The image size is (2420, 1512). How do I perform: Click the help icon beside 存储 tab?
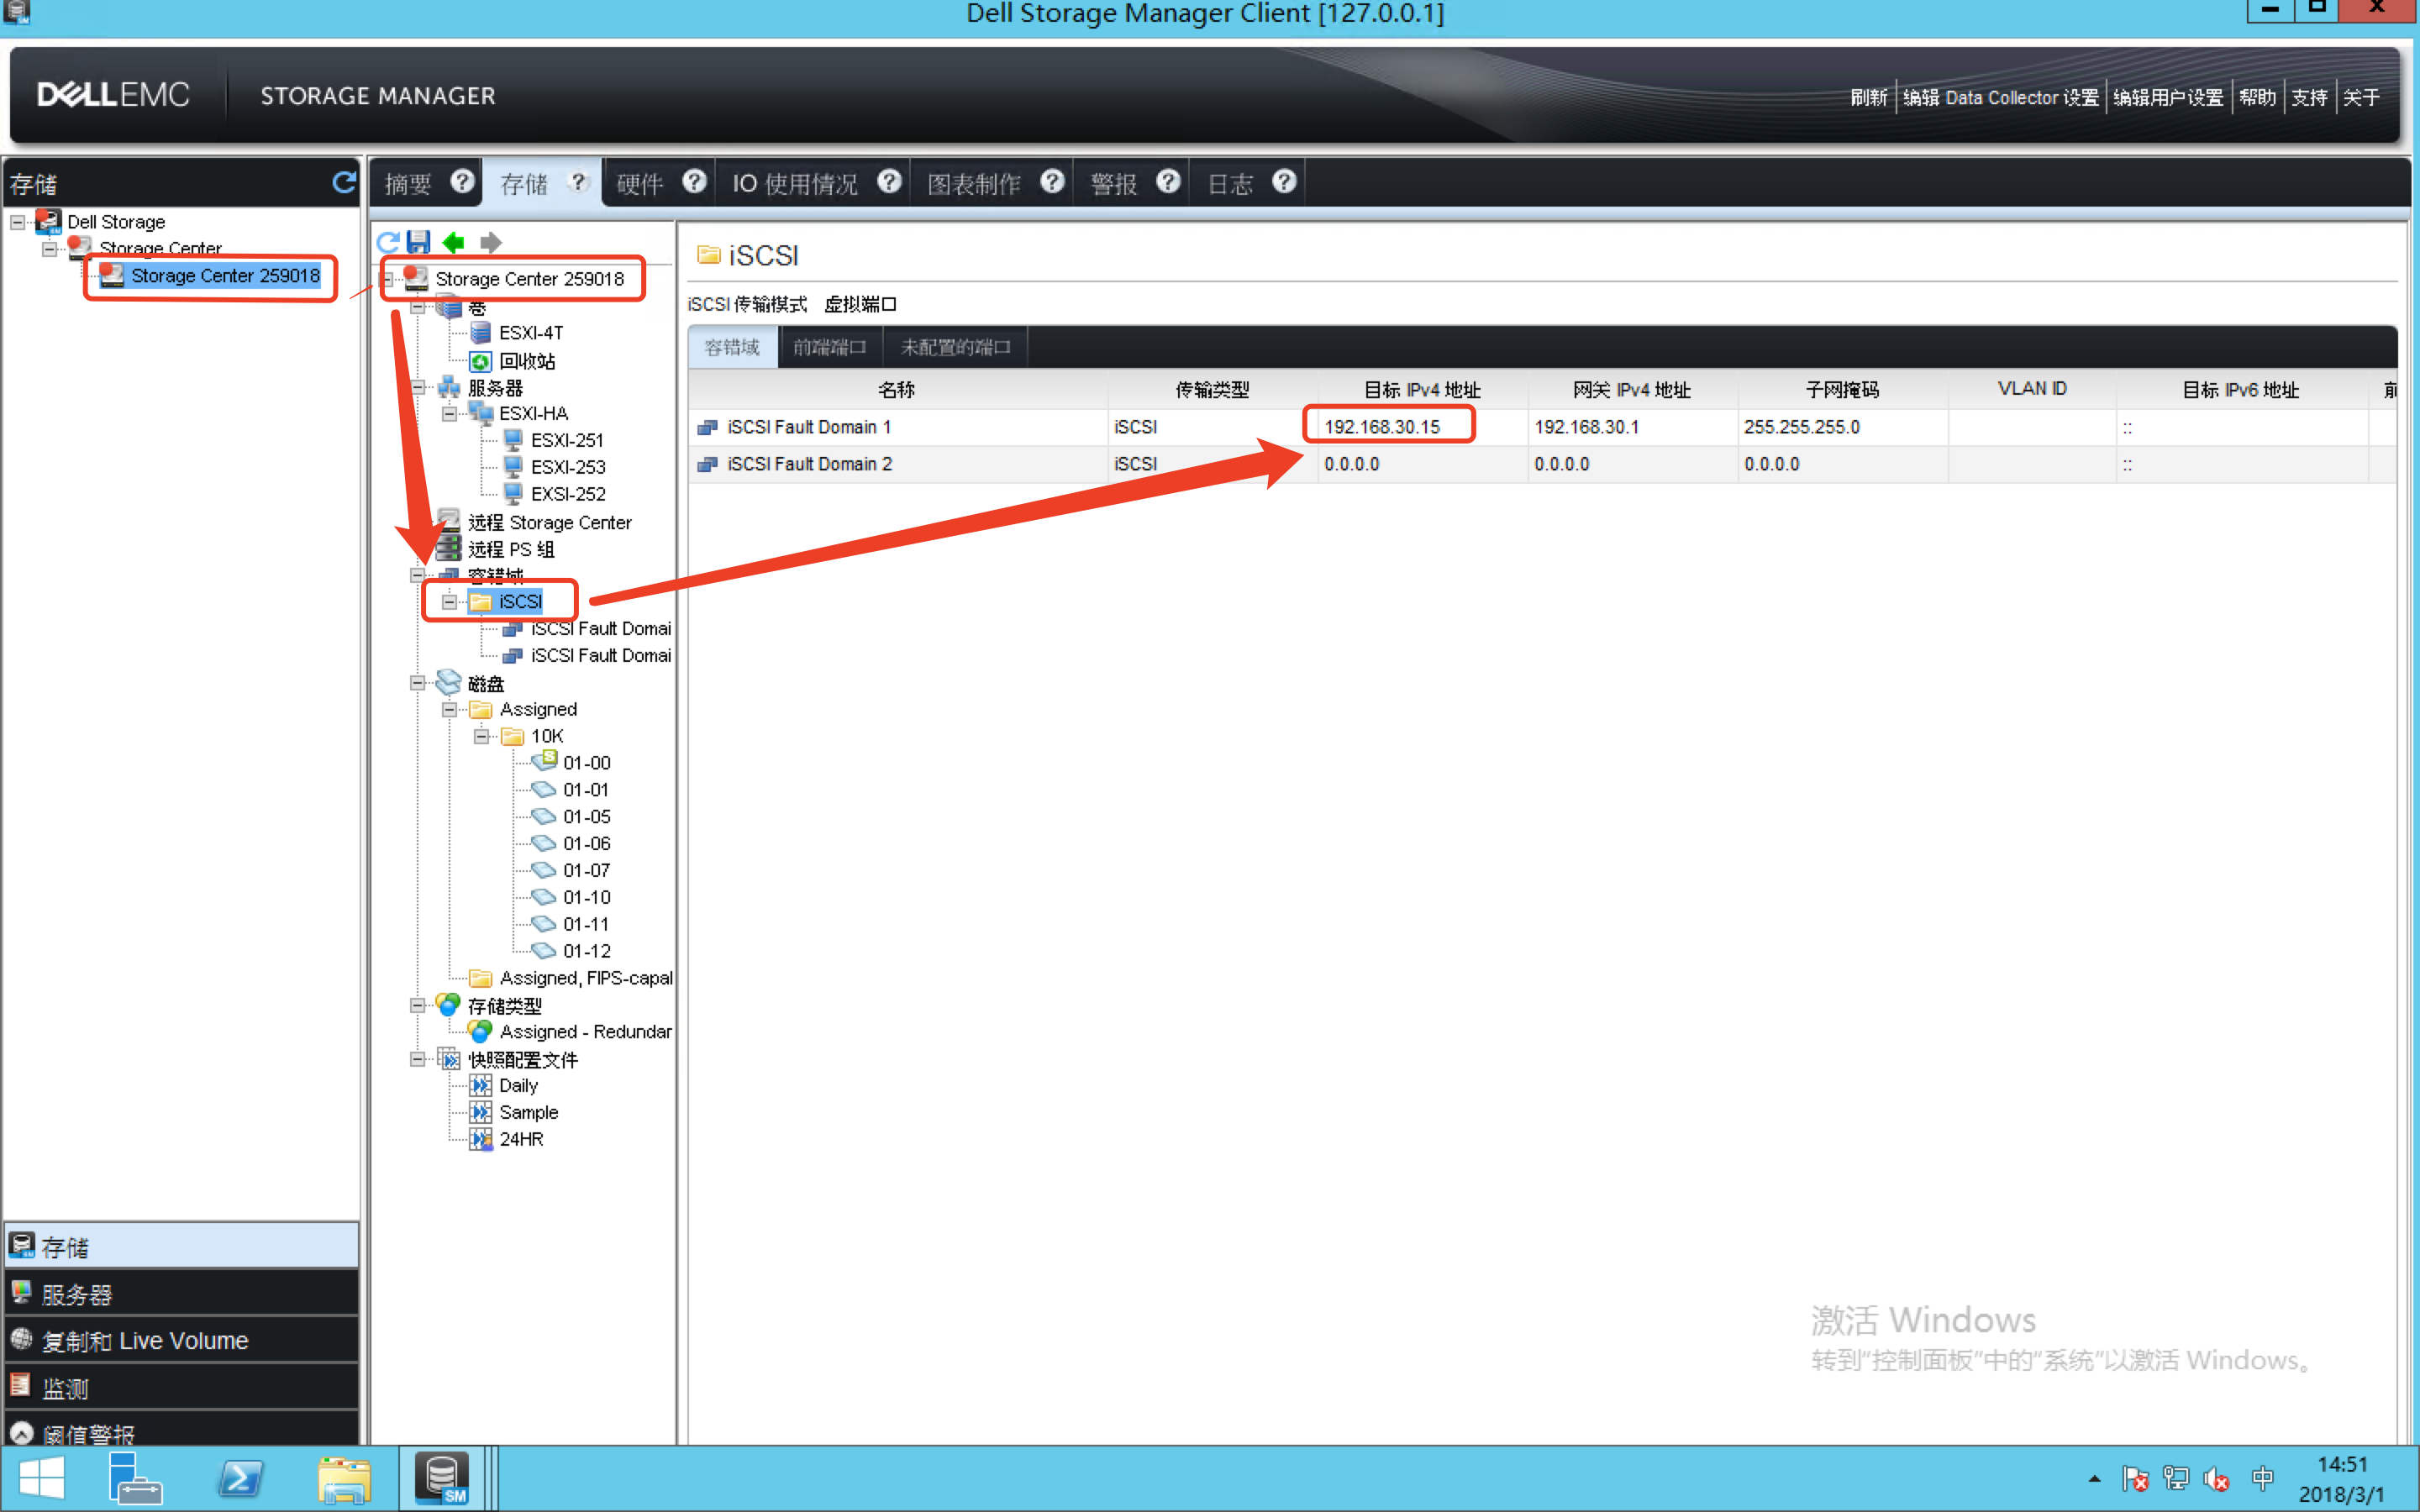pyautogui.click(x=578, y=182)
